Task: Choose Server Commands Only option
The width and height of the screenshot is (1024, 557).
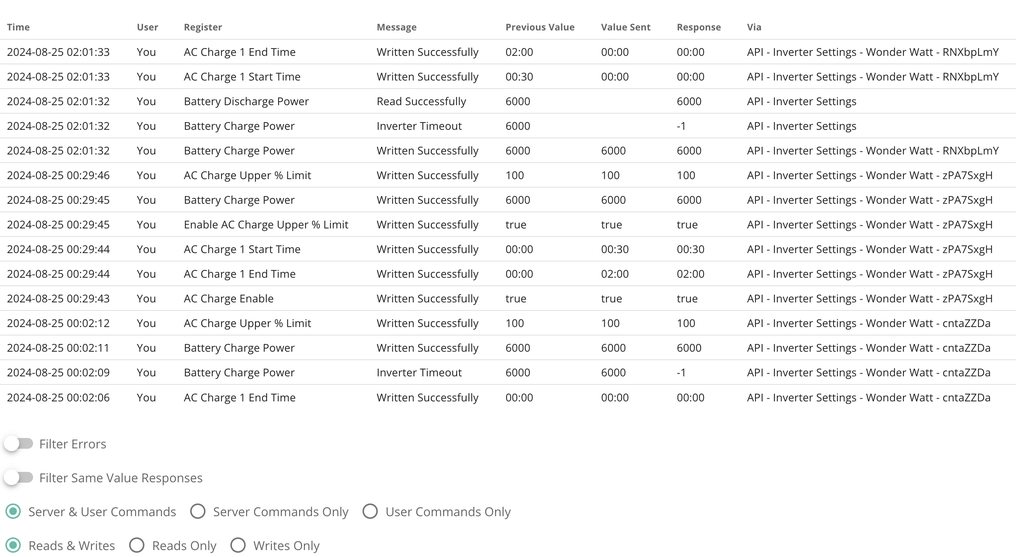Action: (198, 512)
